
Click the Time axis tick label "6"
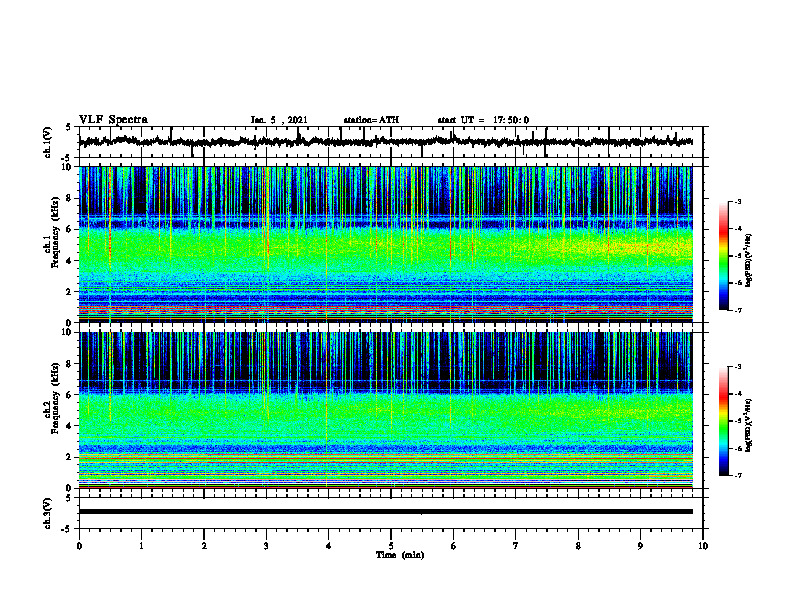pyautogui.click(x=453, y=546)
